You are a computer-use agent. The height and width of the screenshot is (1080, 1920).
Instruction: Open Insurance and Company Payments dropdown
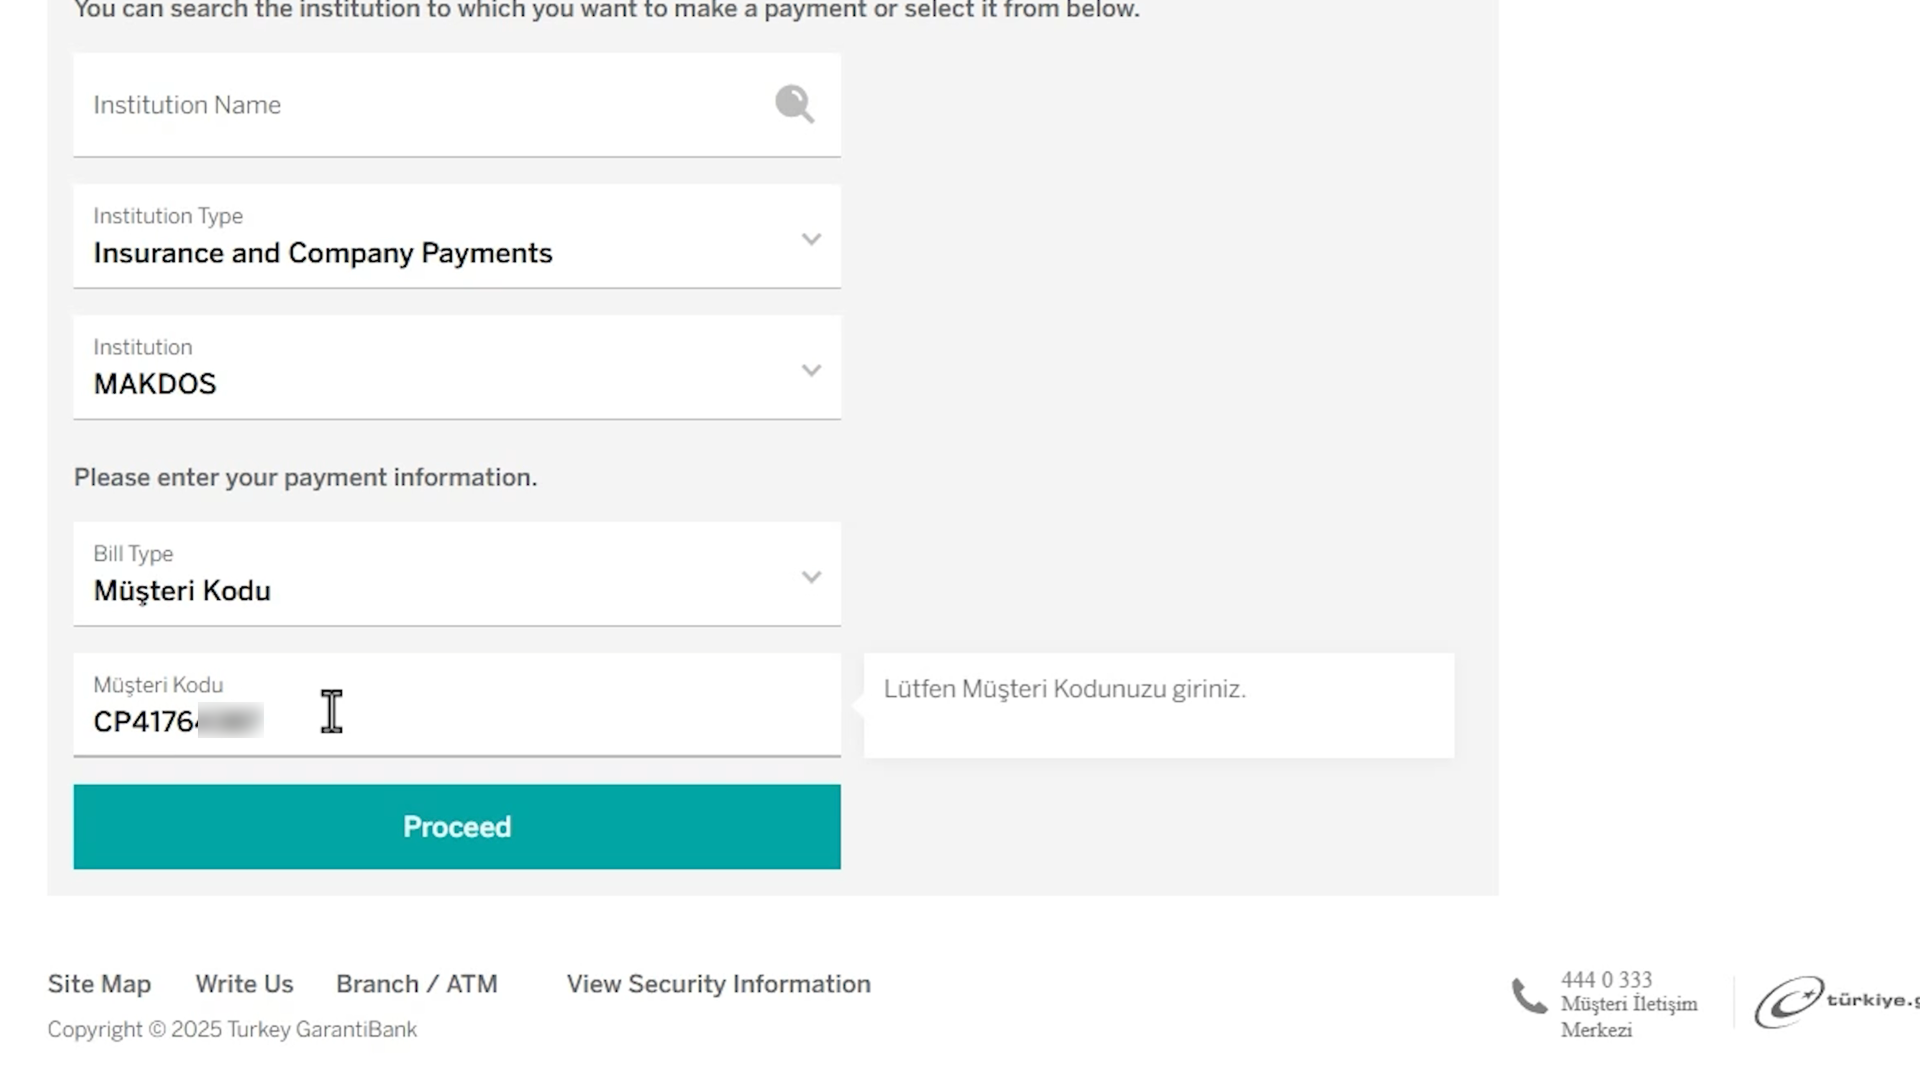point(457,236)
